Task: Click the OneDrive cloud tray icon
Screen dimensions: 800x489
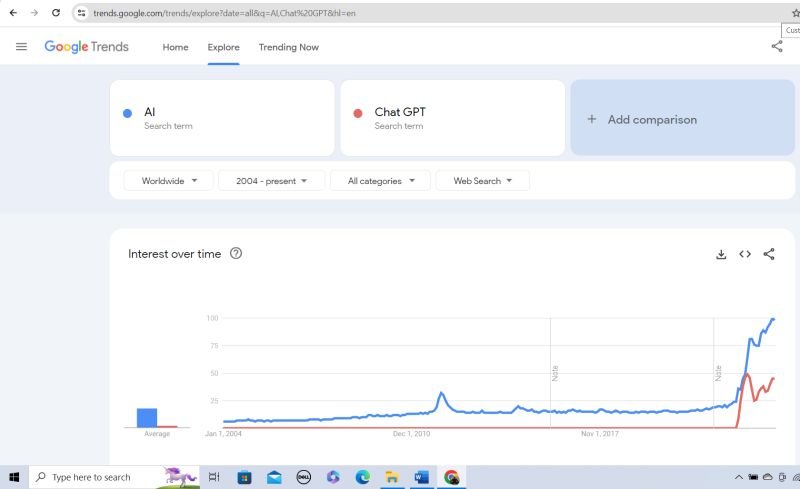Action: pos(767,477)
